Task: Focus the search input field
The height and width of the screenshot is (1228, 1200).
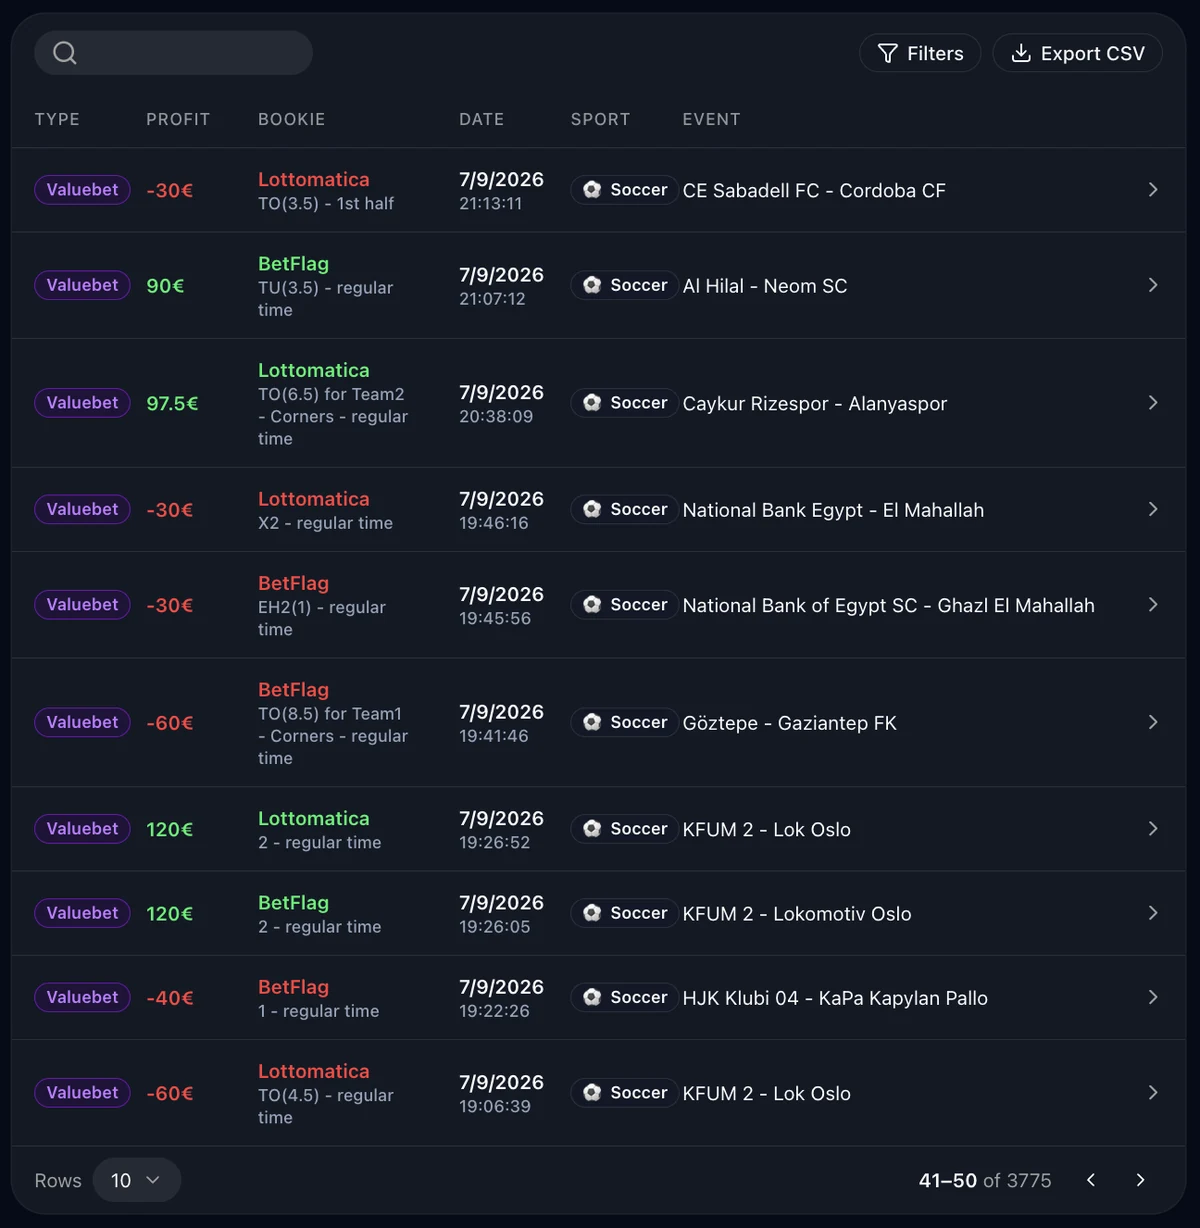Action: [174, 53]
